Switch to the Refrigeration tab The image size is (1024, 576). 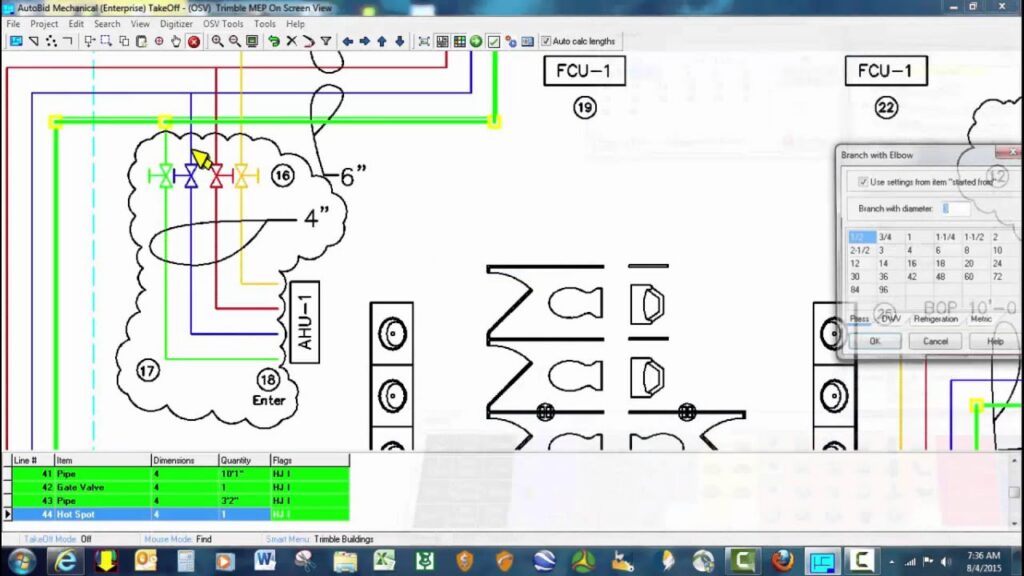935,319
